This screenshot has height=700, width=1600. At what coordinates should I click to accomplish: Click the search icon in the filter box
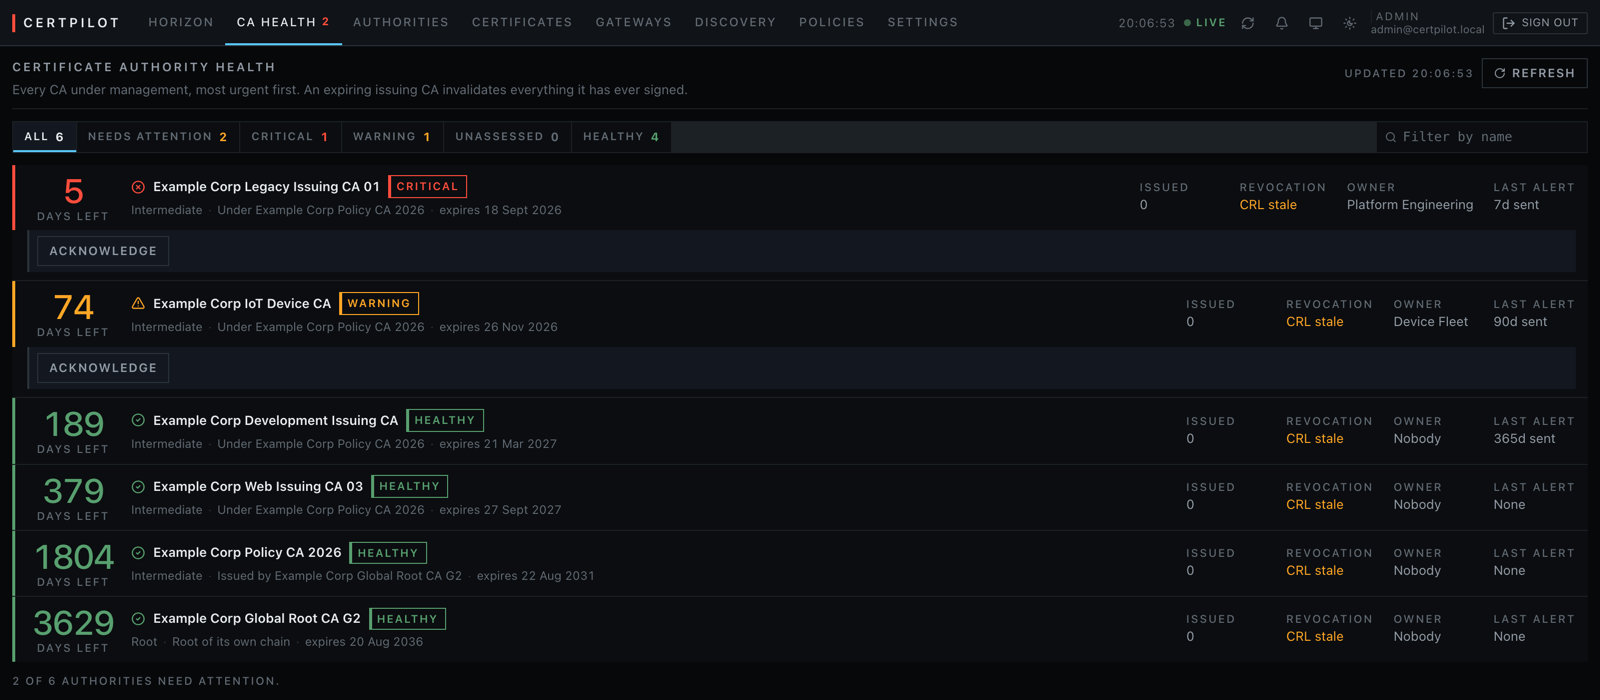point(1391,137)
